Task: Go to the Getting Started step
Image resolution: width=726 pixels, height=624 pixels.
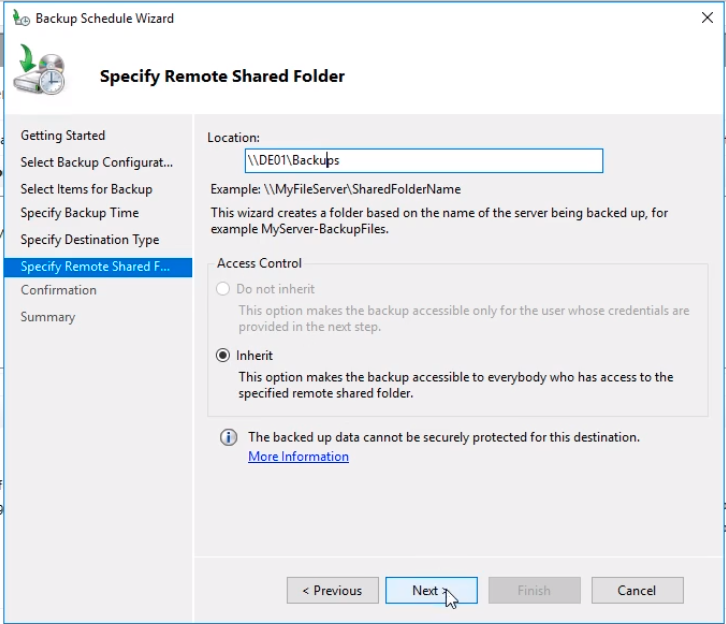Action: [63, 136]
